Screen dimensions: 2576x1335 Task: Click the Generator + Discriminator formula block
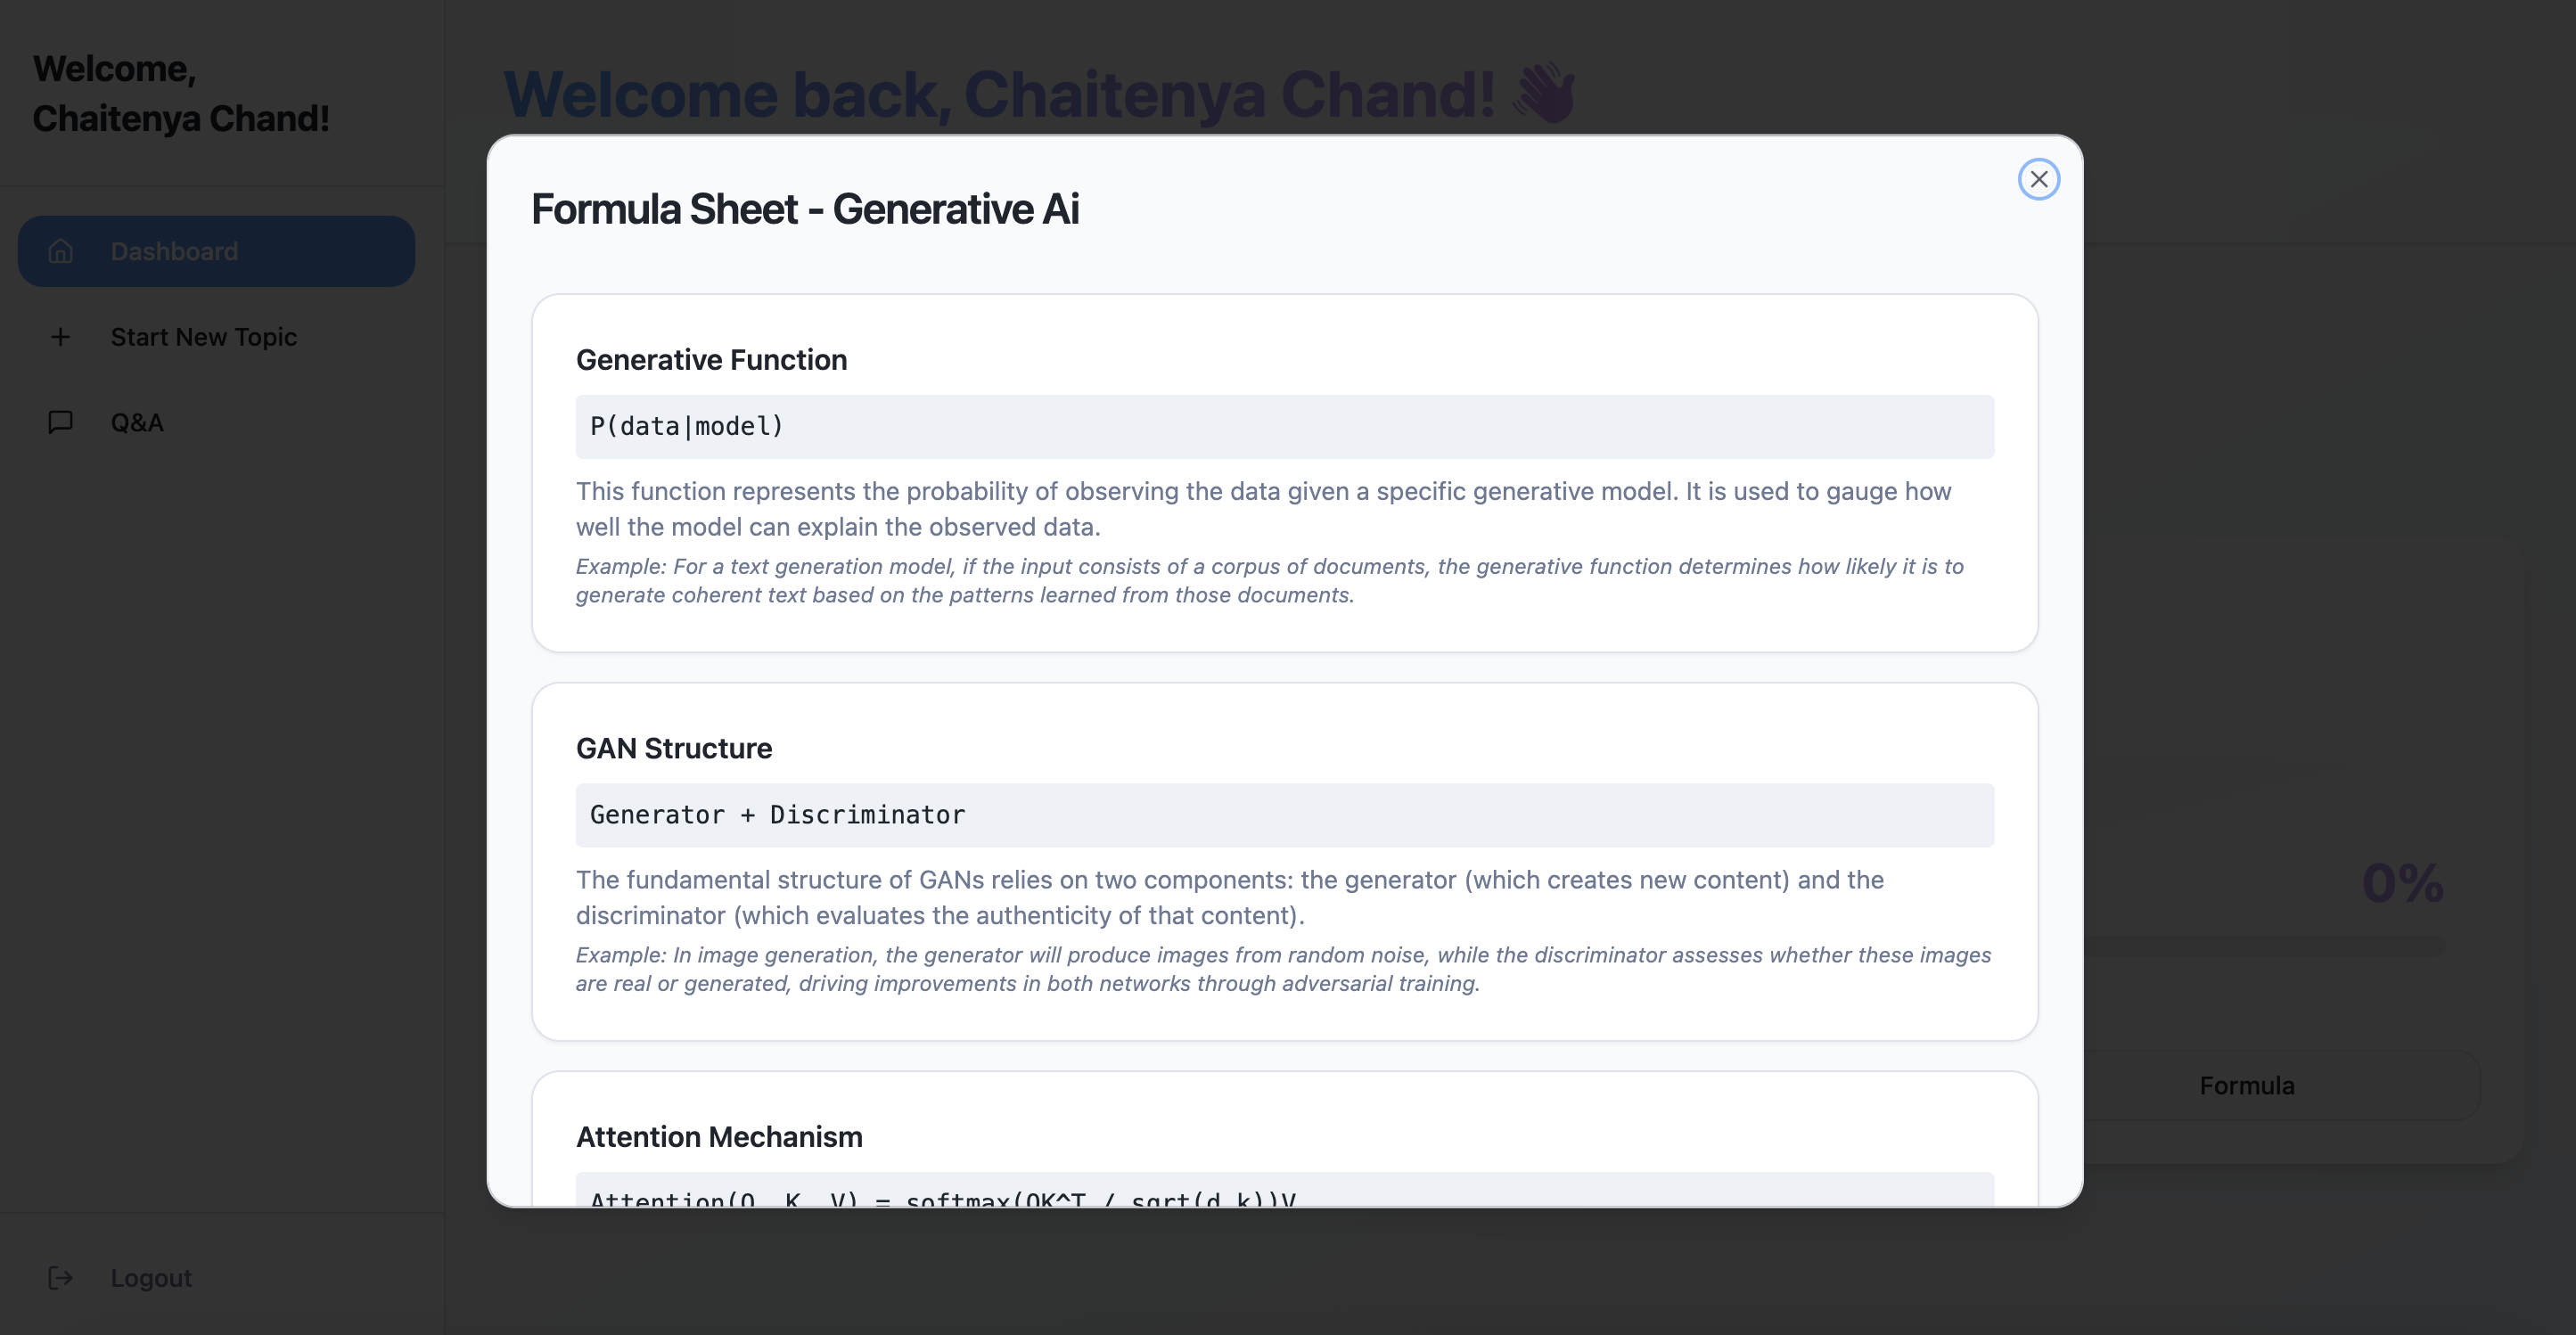tap(1284, 815)
